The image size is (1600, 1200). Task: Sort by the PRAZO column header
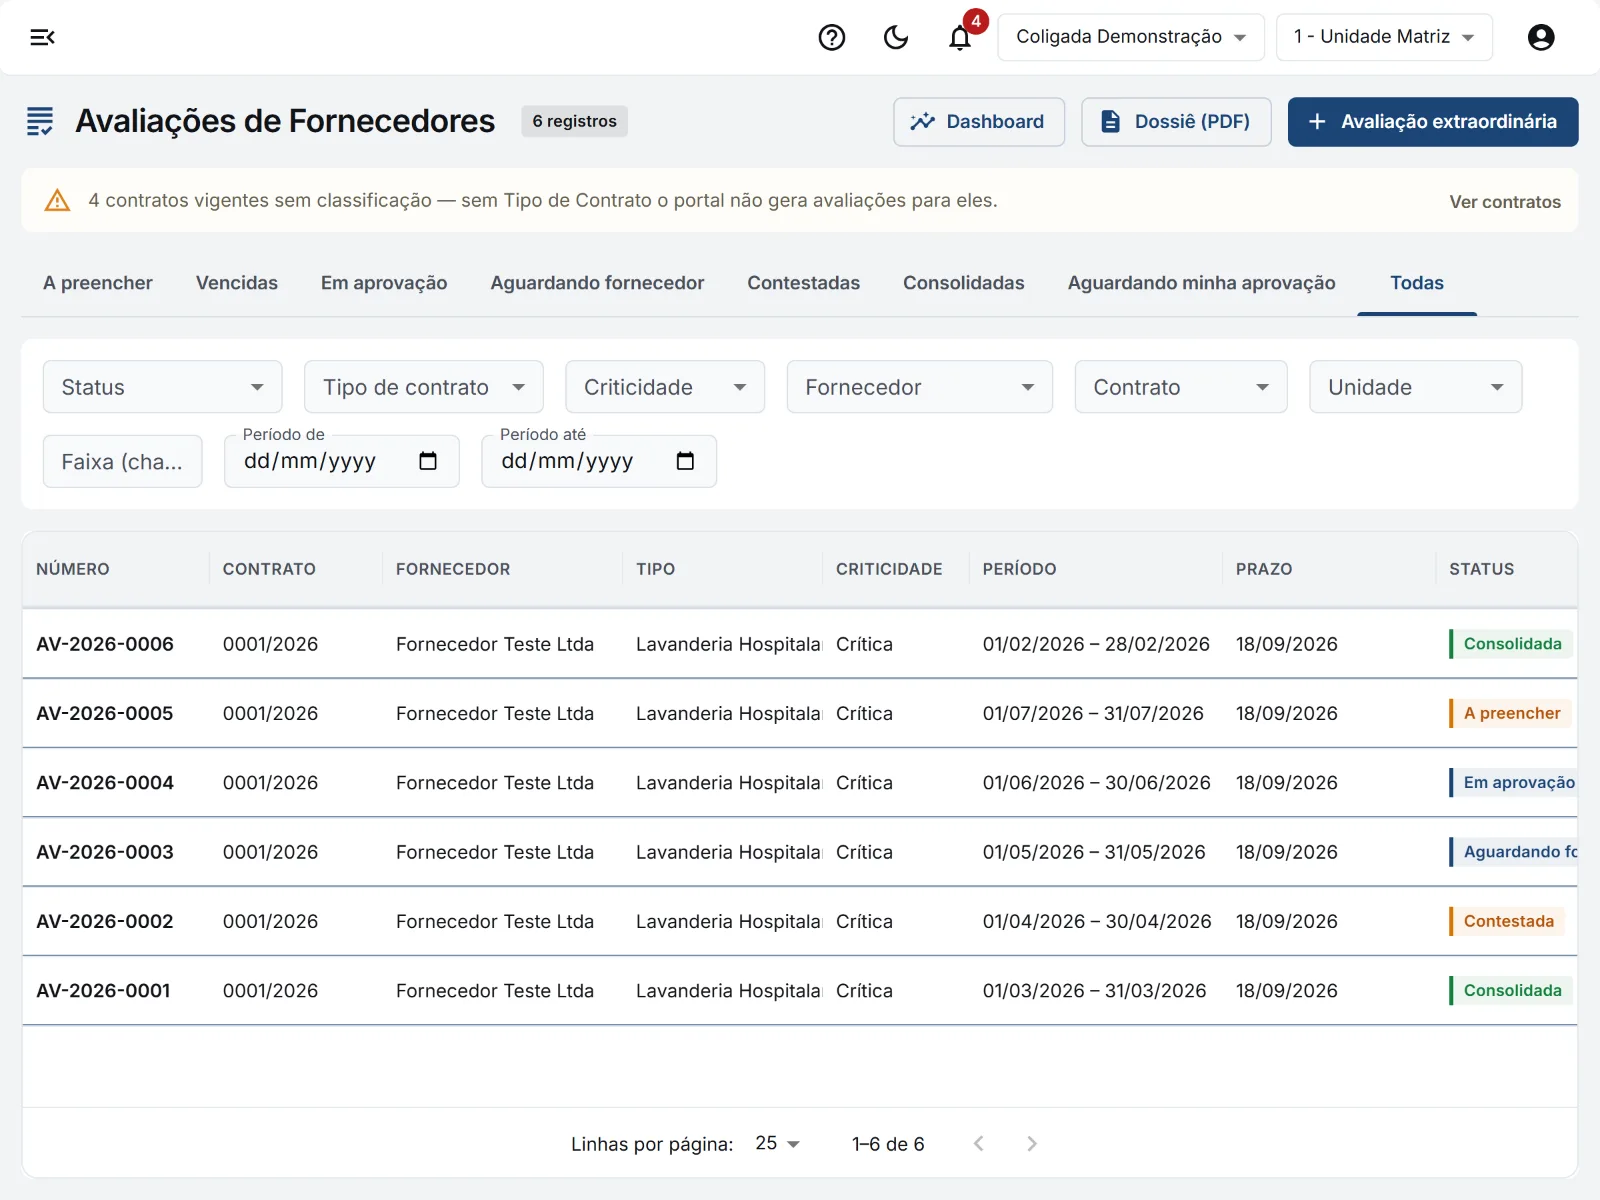pyautogui.click(x=1264, y=569)
